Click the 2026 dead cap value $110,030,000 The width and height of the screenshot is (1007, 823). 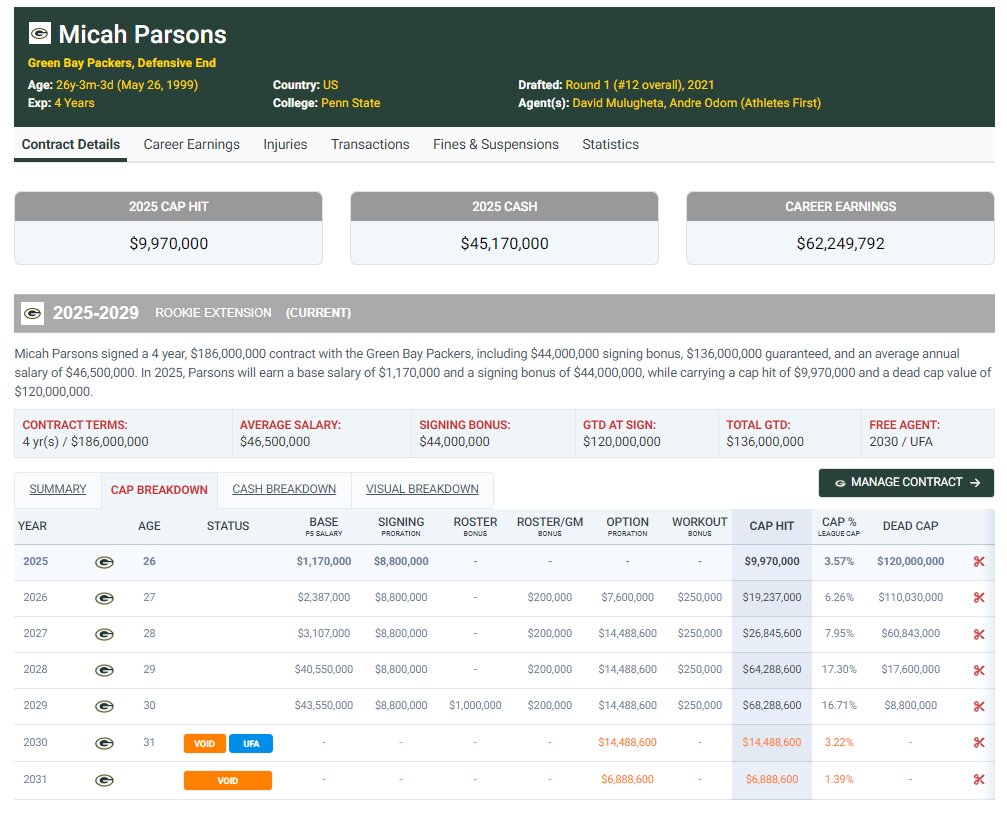pyautogui.click(x=911, y=597)
